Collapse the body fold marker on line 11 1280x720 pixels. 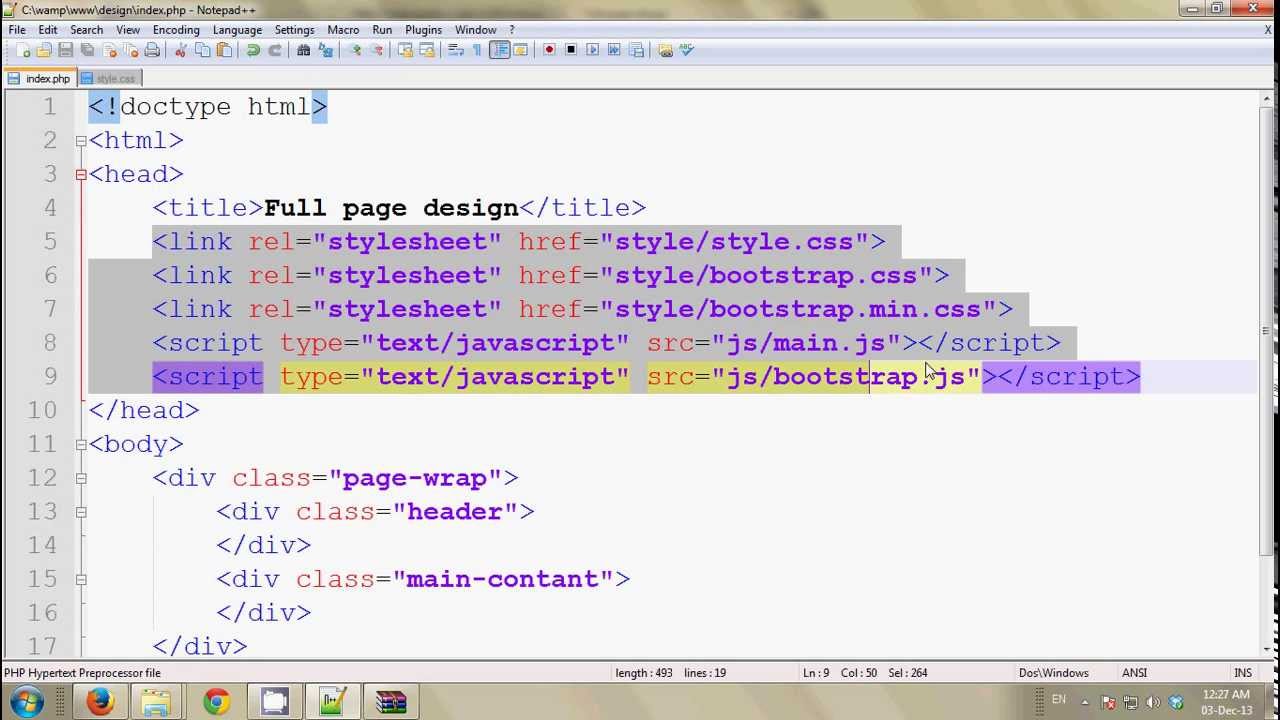[x=81, y=444]
